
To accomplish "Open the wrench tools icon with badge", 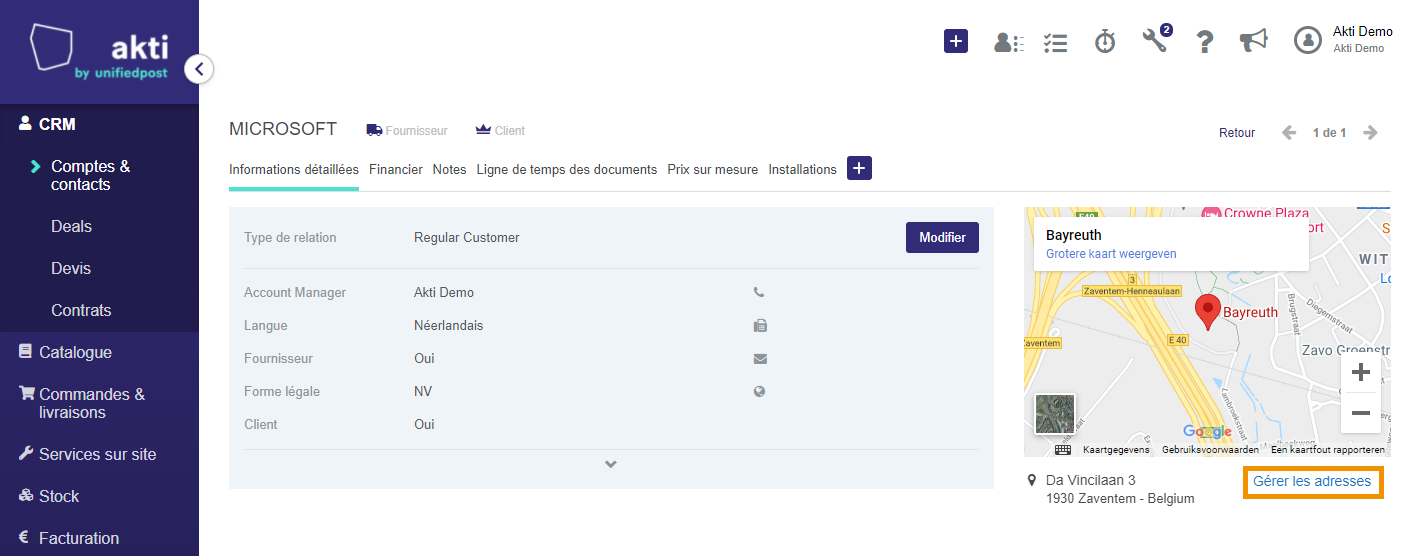I will pyautogui.click(x=1156, y=39).
